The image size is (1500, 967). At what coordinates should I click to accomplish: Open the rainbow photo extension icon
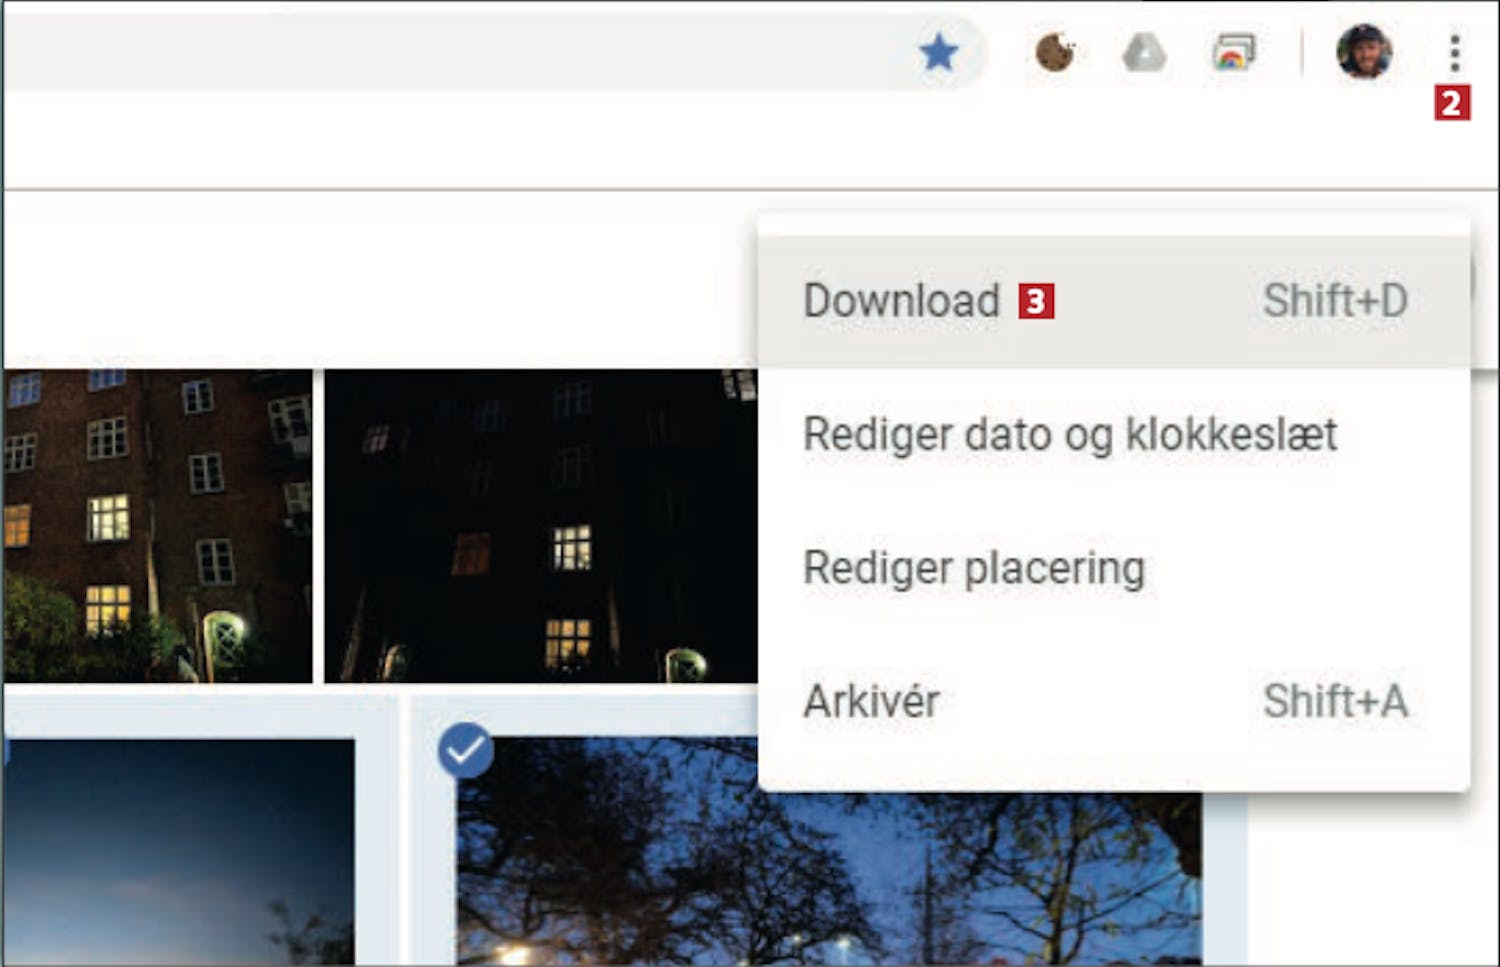[1233, 53]
